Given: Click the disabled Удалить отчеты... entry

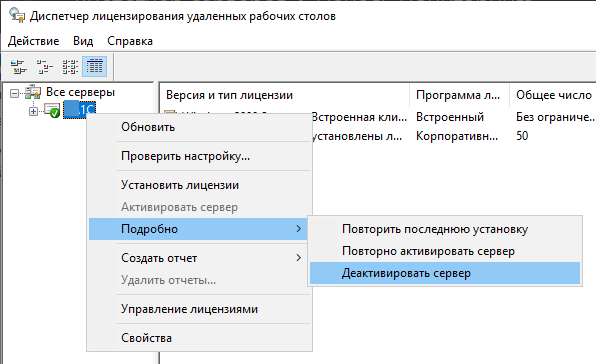Looking at the screenshot, I should (199, 280).
